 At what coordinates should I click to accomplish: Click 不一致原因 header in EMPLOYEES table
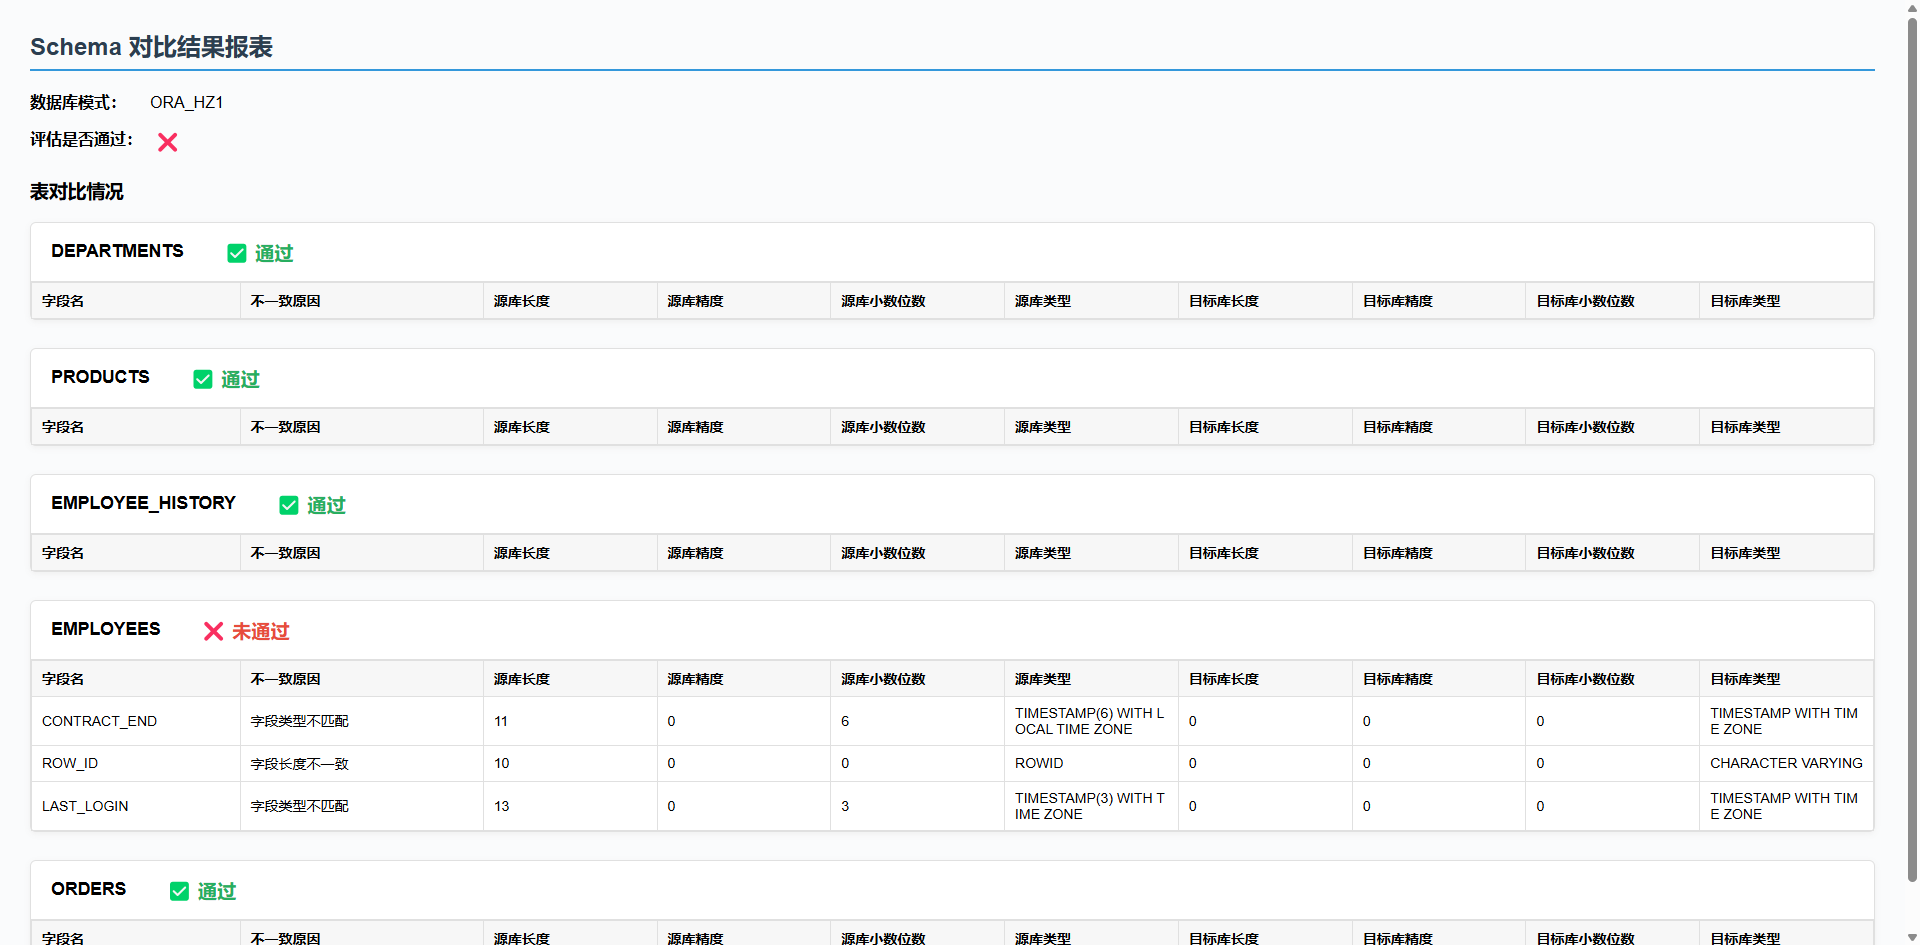[285, 679]
